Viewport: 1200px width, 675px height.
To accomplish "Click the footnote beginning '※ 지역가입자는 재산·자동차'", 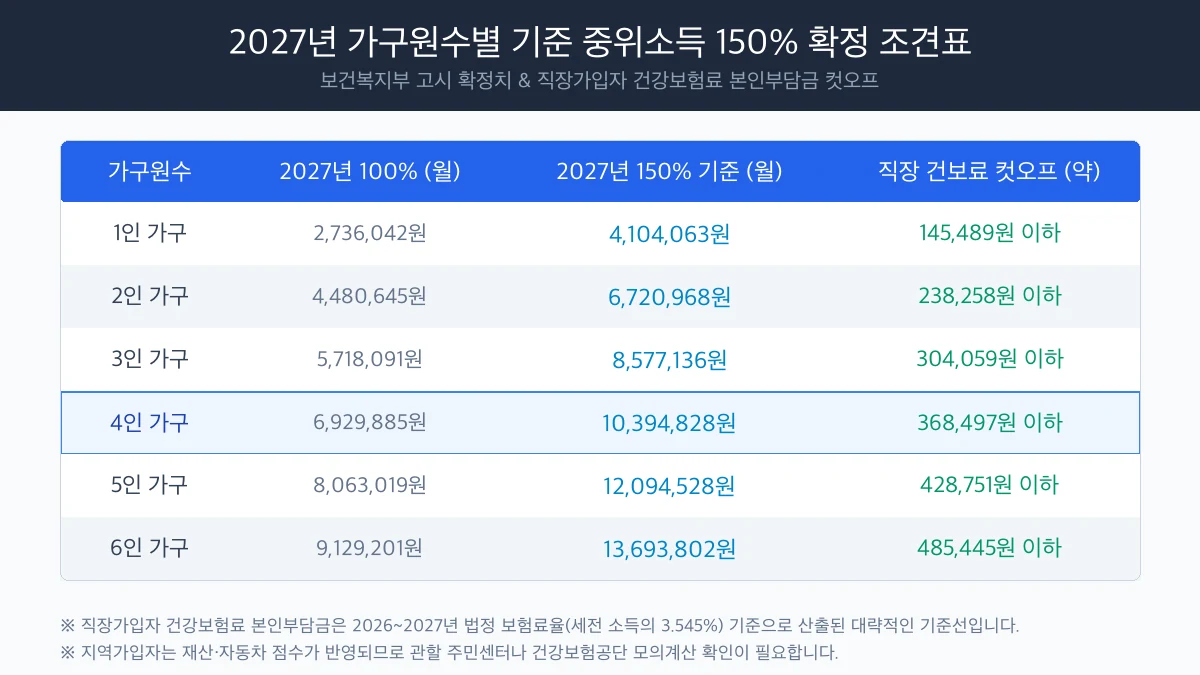I will pos(449,653).
